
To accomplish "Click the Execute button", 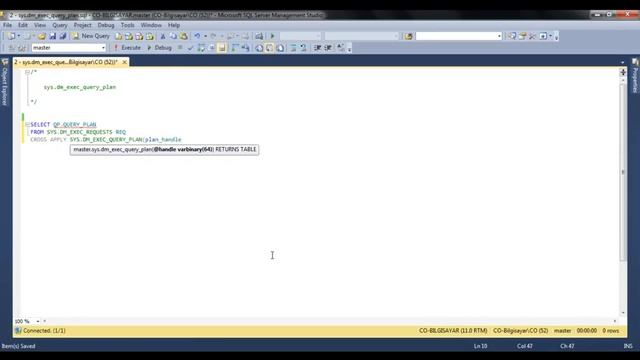I will (127, 48).
